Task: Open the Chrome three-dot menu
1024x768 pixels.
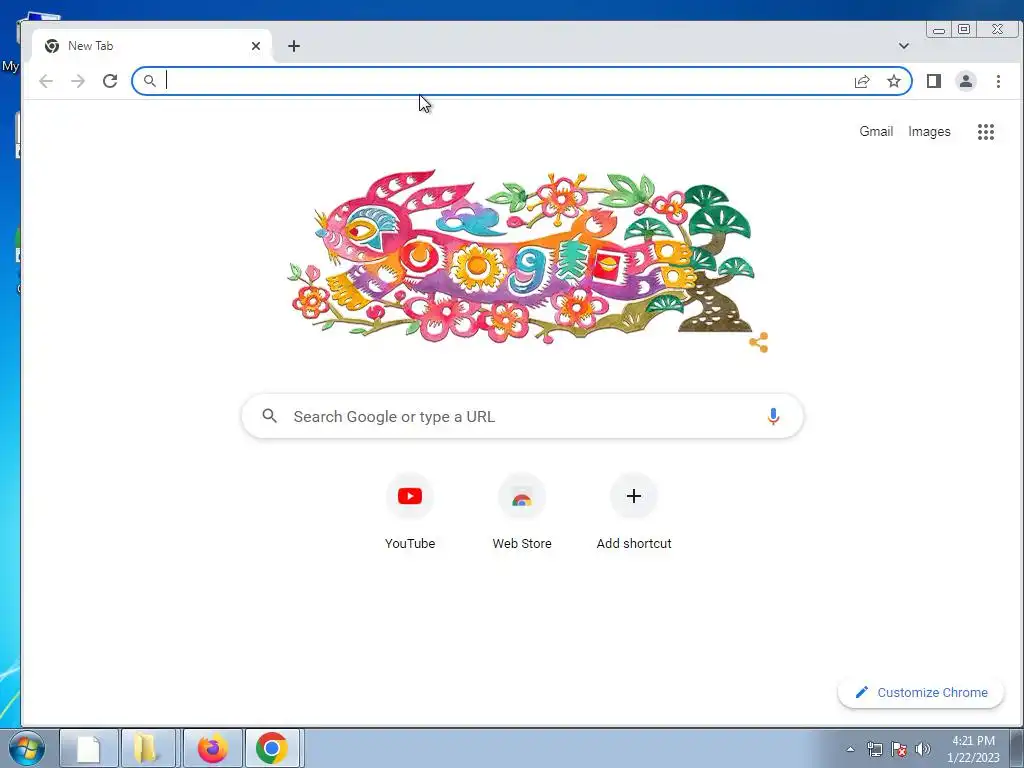Action: tap(998, 81)
